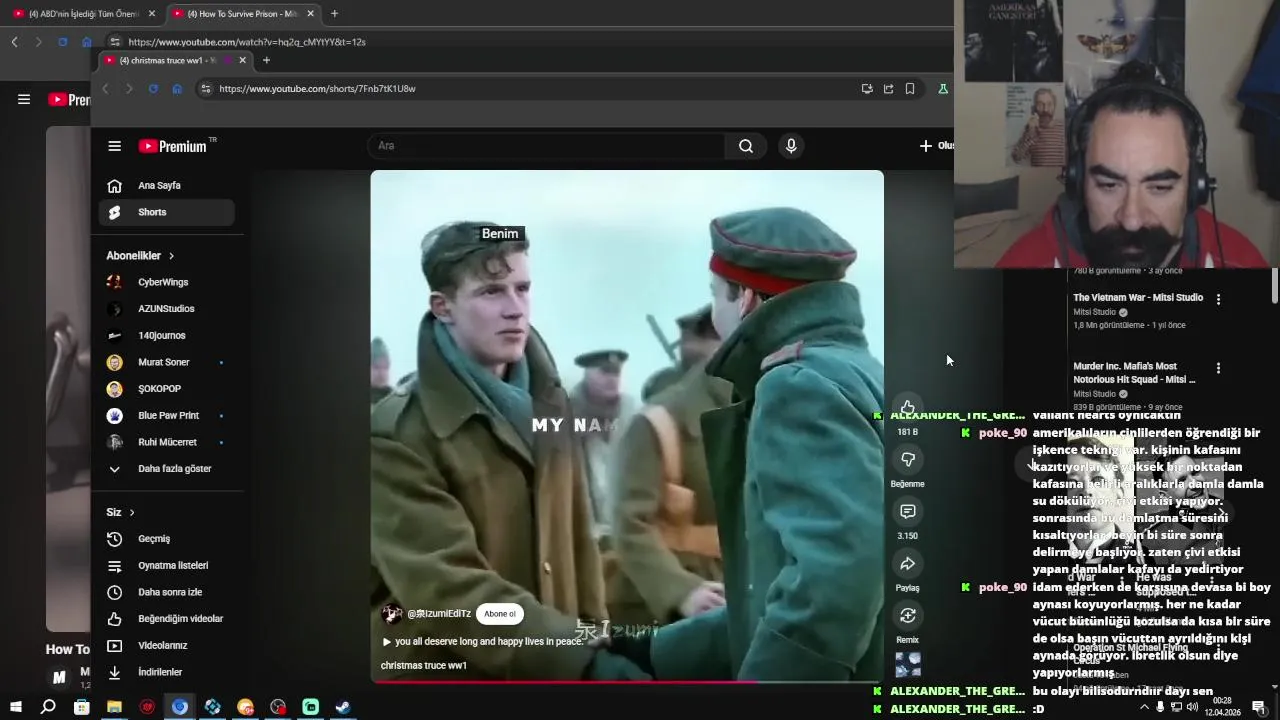The height and width of the screenshot is (720, 1280).
Task: Open the YouTube guide hamburger menu
Action: pyautogui.click(x=115, y=146)
